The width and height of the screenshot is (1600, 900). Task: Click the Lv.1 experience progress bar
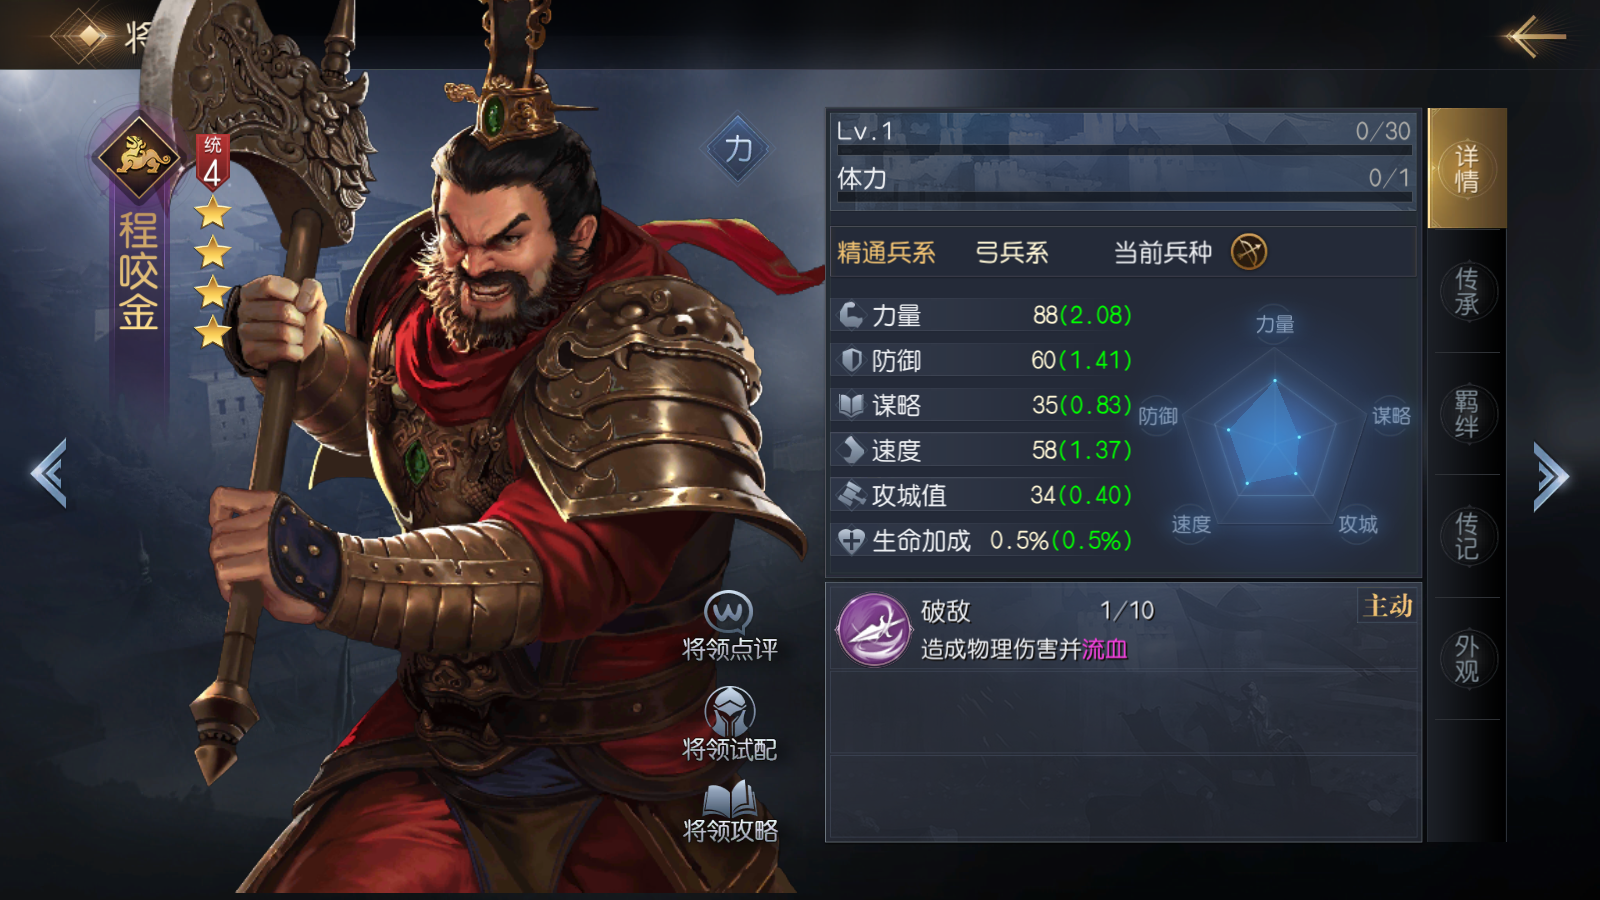(1124, 150)
